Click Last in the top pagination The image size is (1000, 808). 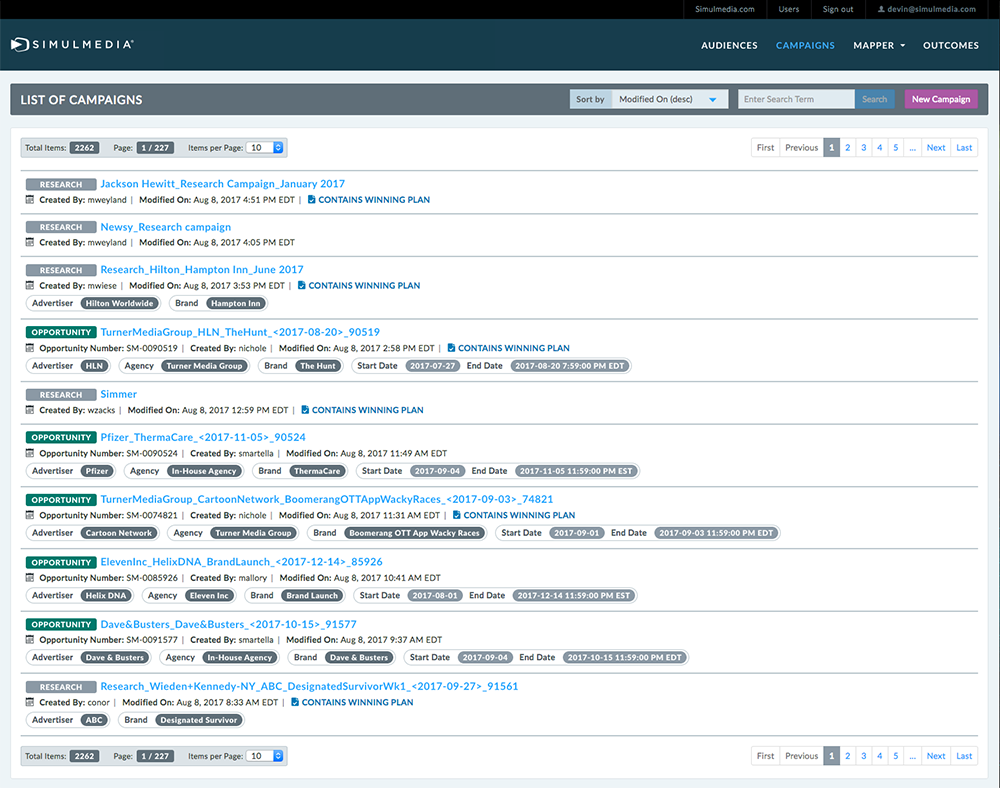click(x=964, y=148)
